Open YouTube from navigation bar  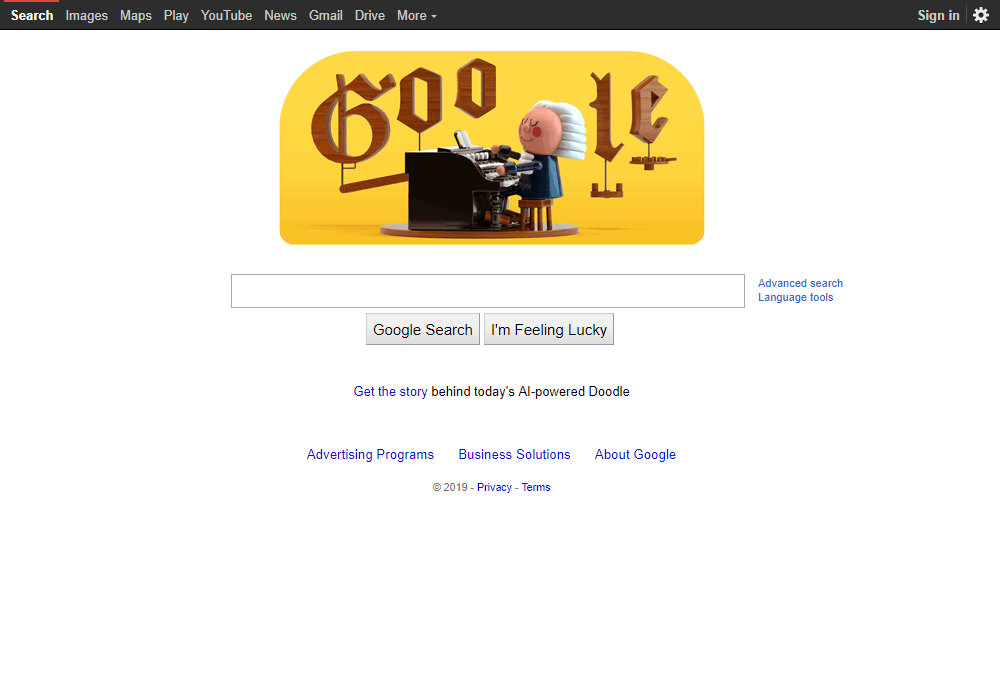coord(226,15)
